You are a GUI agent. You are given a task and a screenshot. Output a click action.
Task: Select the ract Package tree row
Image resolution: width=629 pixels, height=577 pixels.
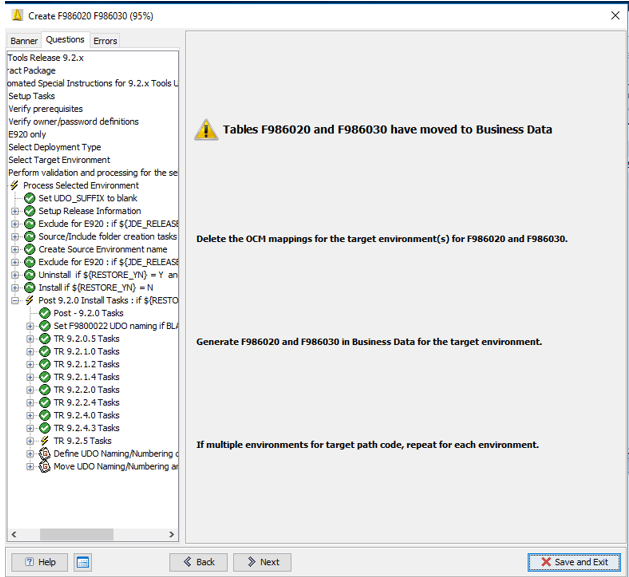[32, 71]
